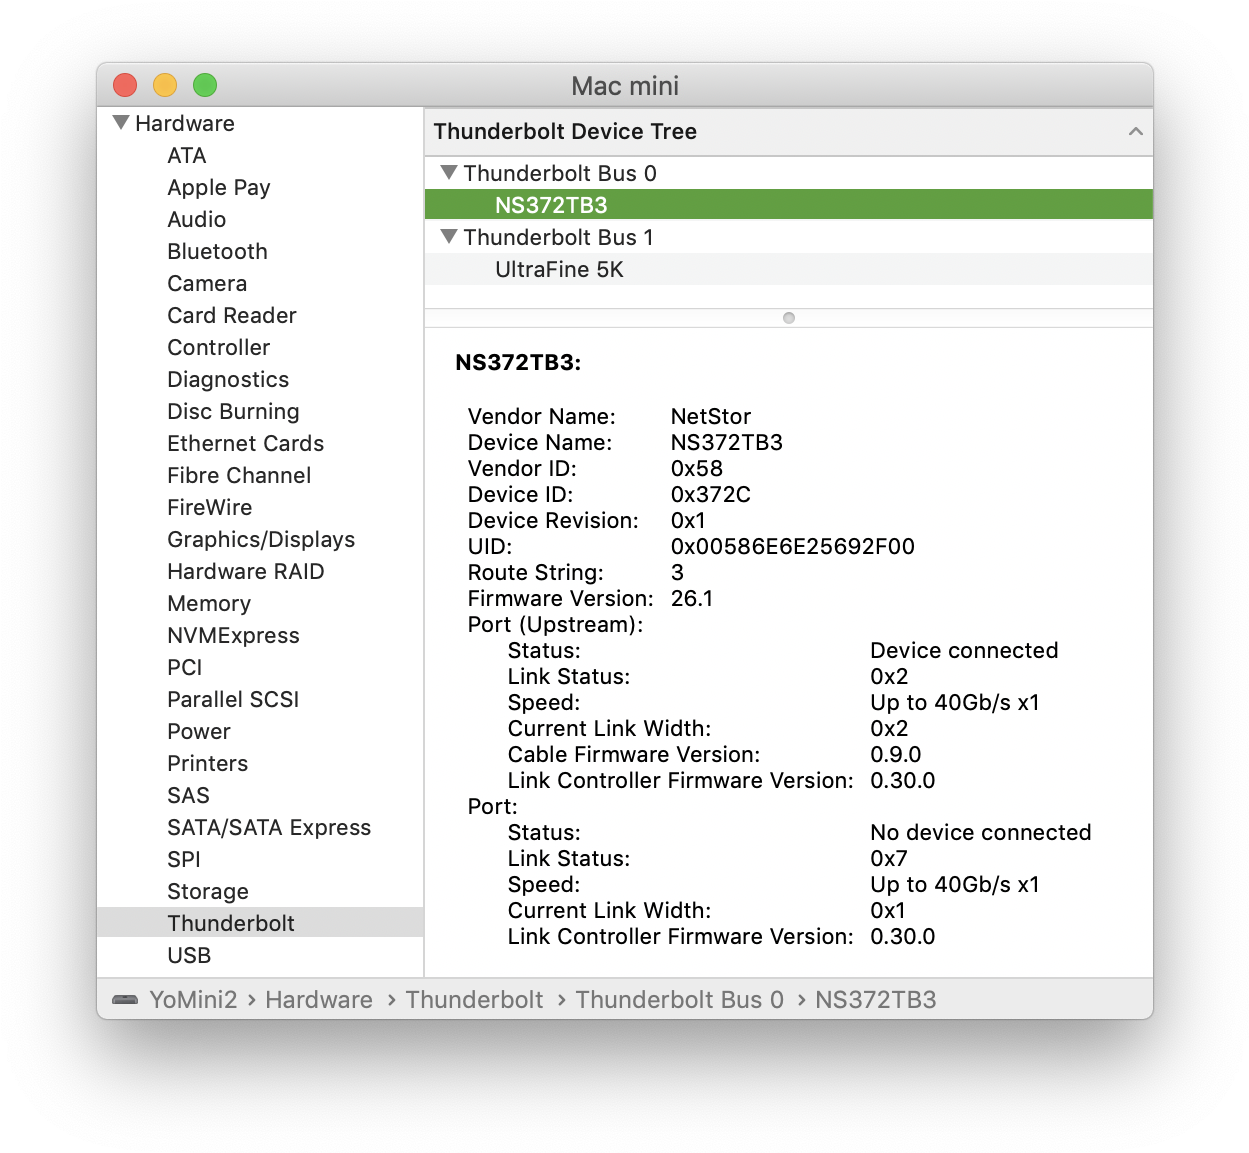Open the Memory category
This screenshot has width=1249, height=1153.
[x=209, y=603]
